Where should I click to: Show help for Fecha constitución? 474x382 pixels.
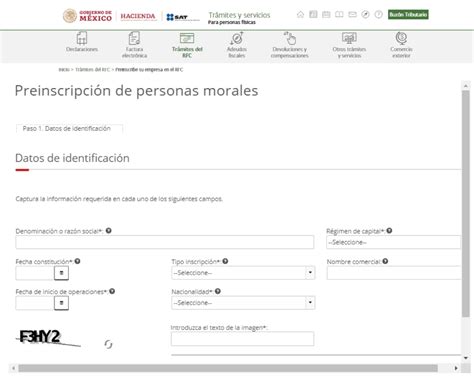click(x=77, y=261)
